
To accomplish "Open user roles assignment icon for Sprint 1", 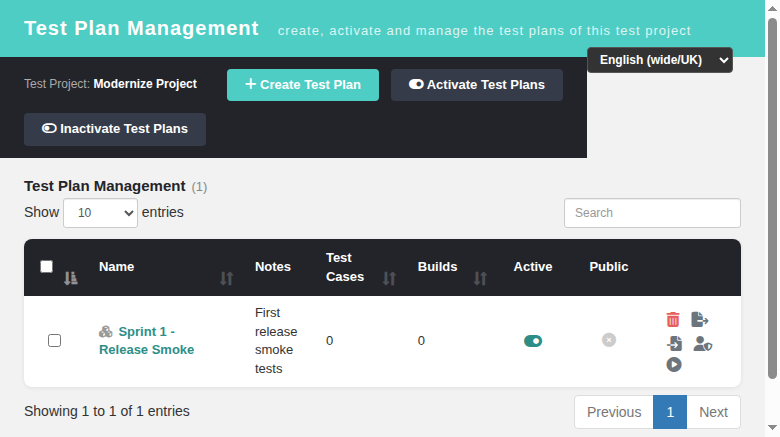I will click(x=702, y=343).
